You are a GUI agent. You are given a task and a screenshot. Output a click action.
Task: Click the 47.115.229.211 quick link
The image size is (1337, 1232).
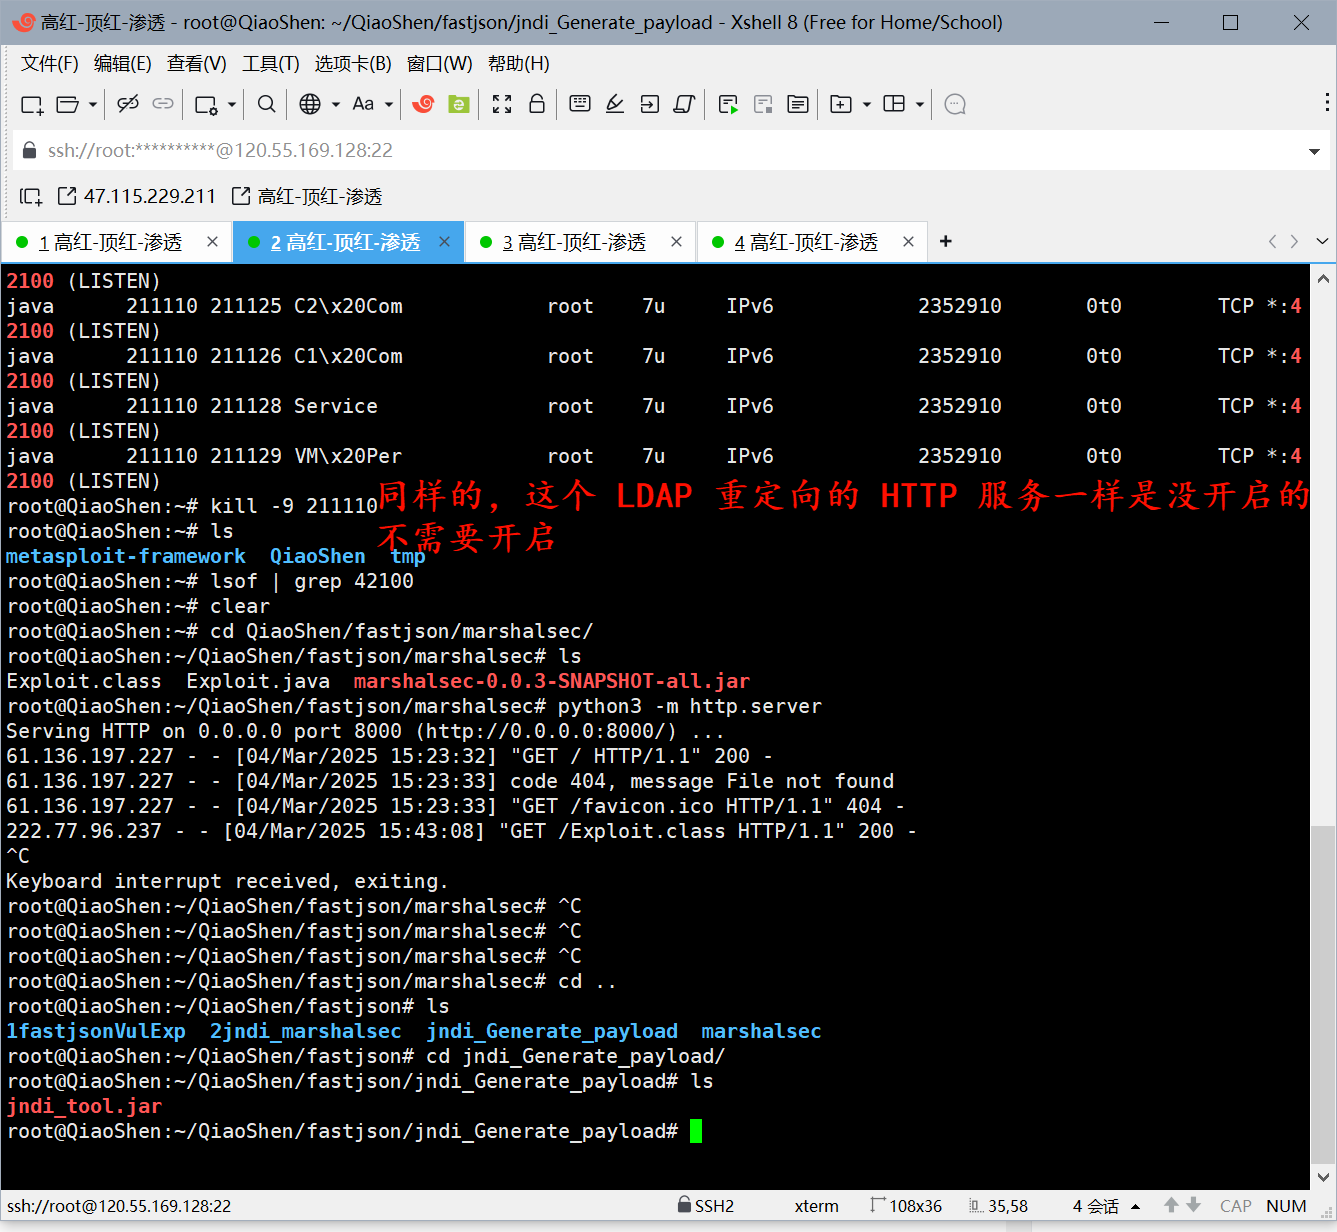pyautogui.click(x=138, y=196)
